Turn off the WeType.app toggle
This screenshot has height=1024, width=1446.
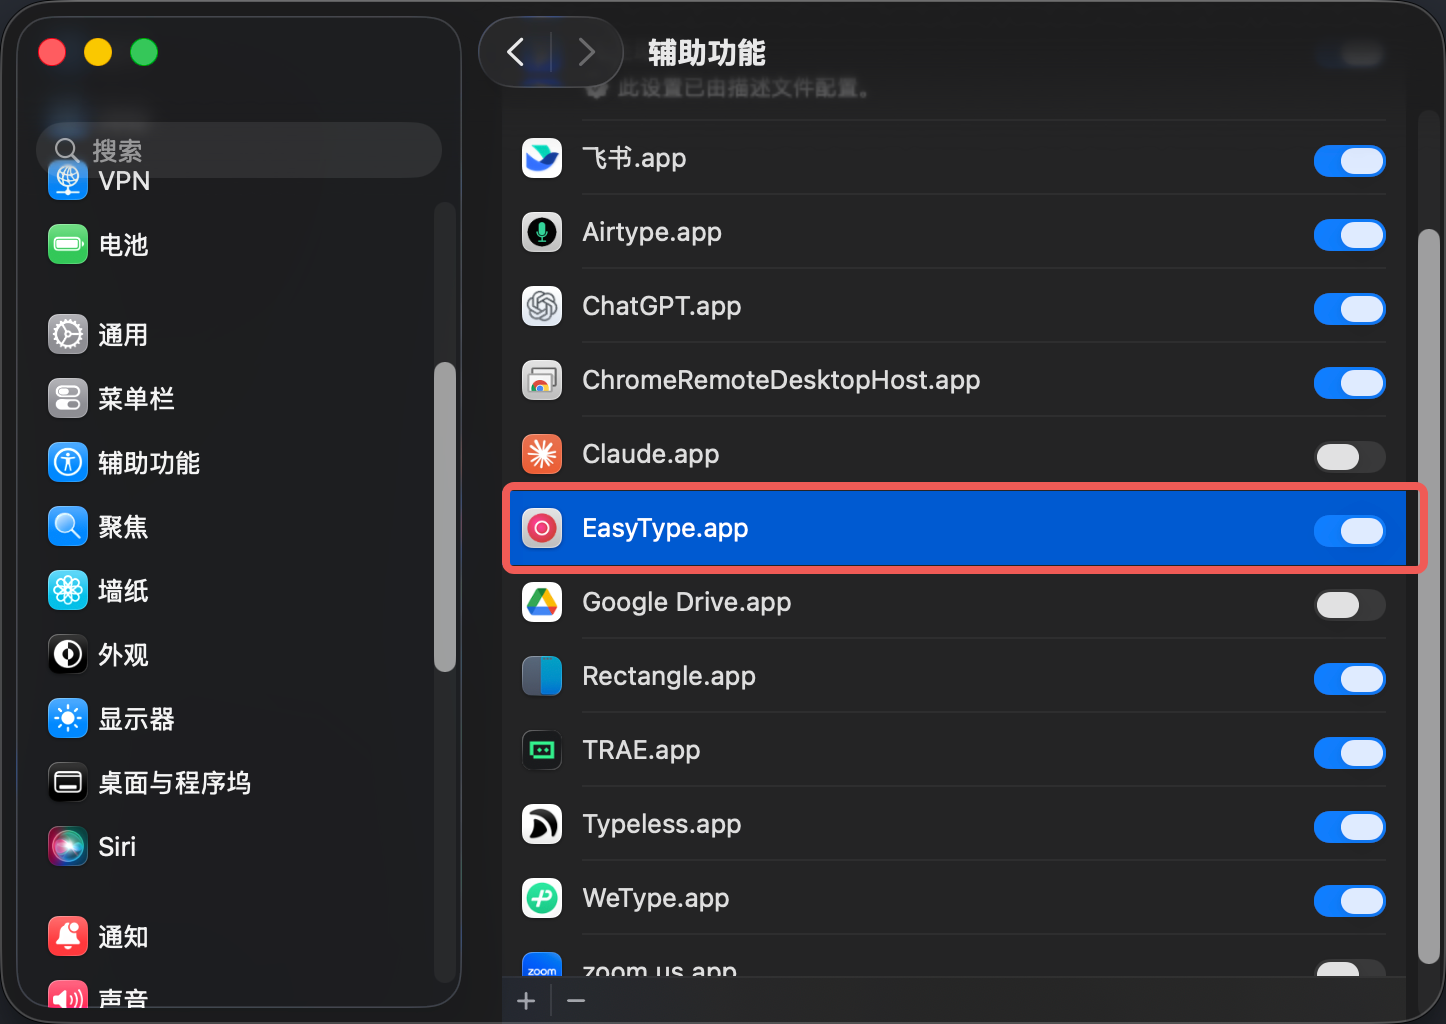tap(1349, 901)
